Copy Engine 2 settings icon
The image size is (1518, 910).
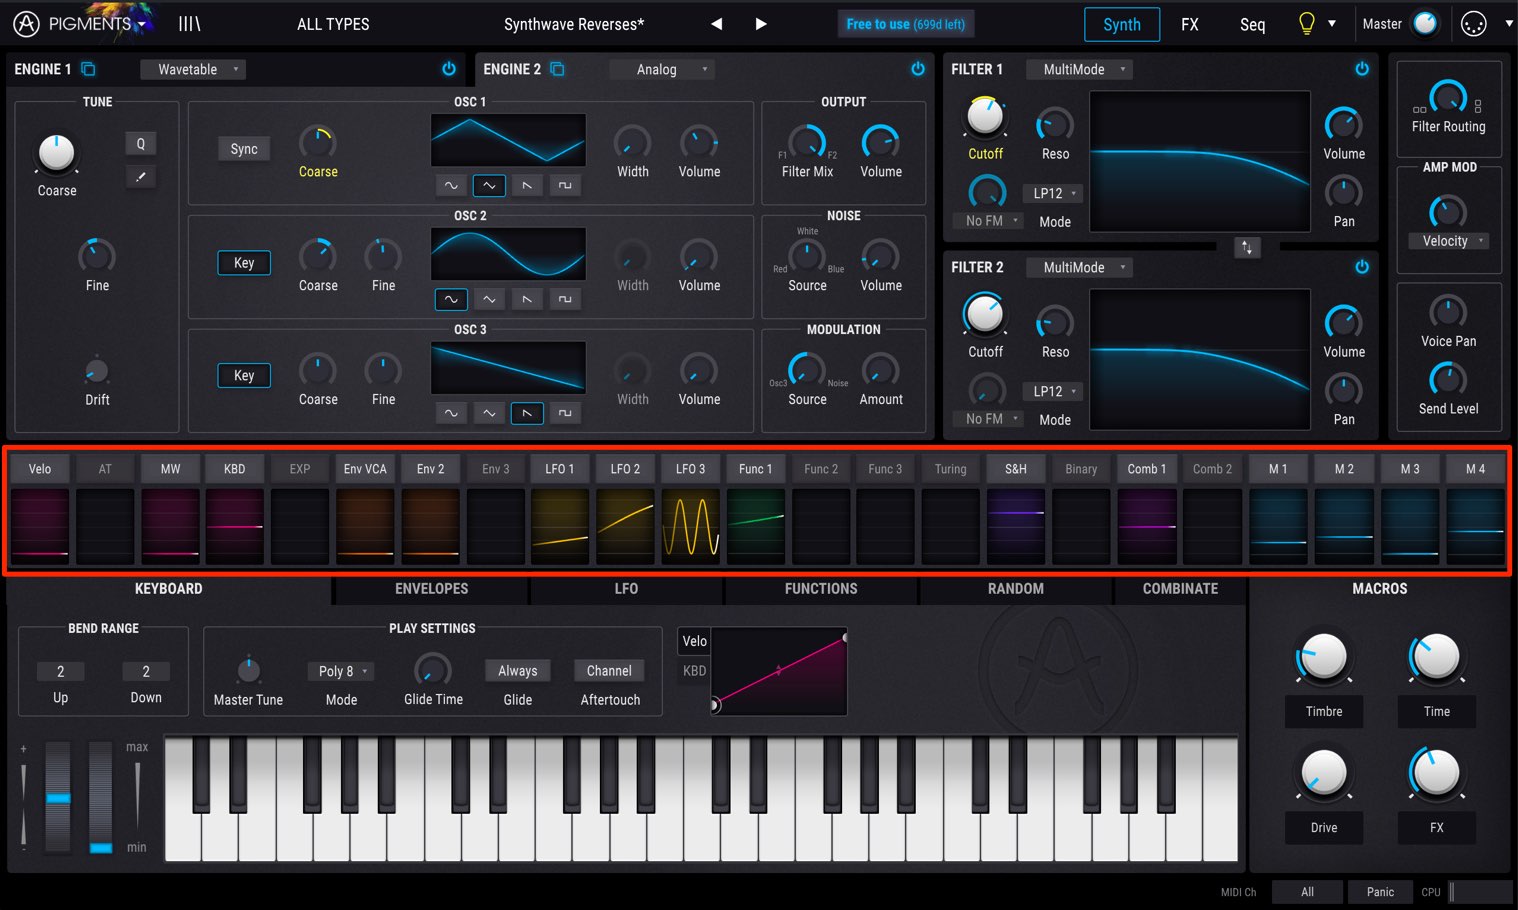tap(557, 69)
